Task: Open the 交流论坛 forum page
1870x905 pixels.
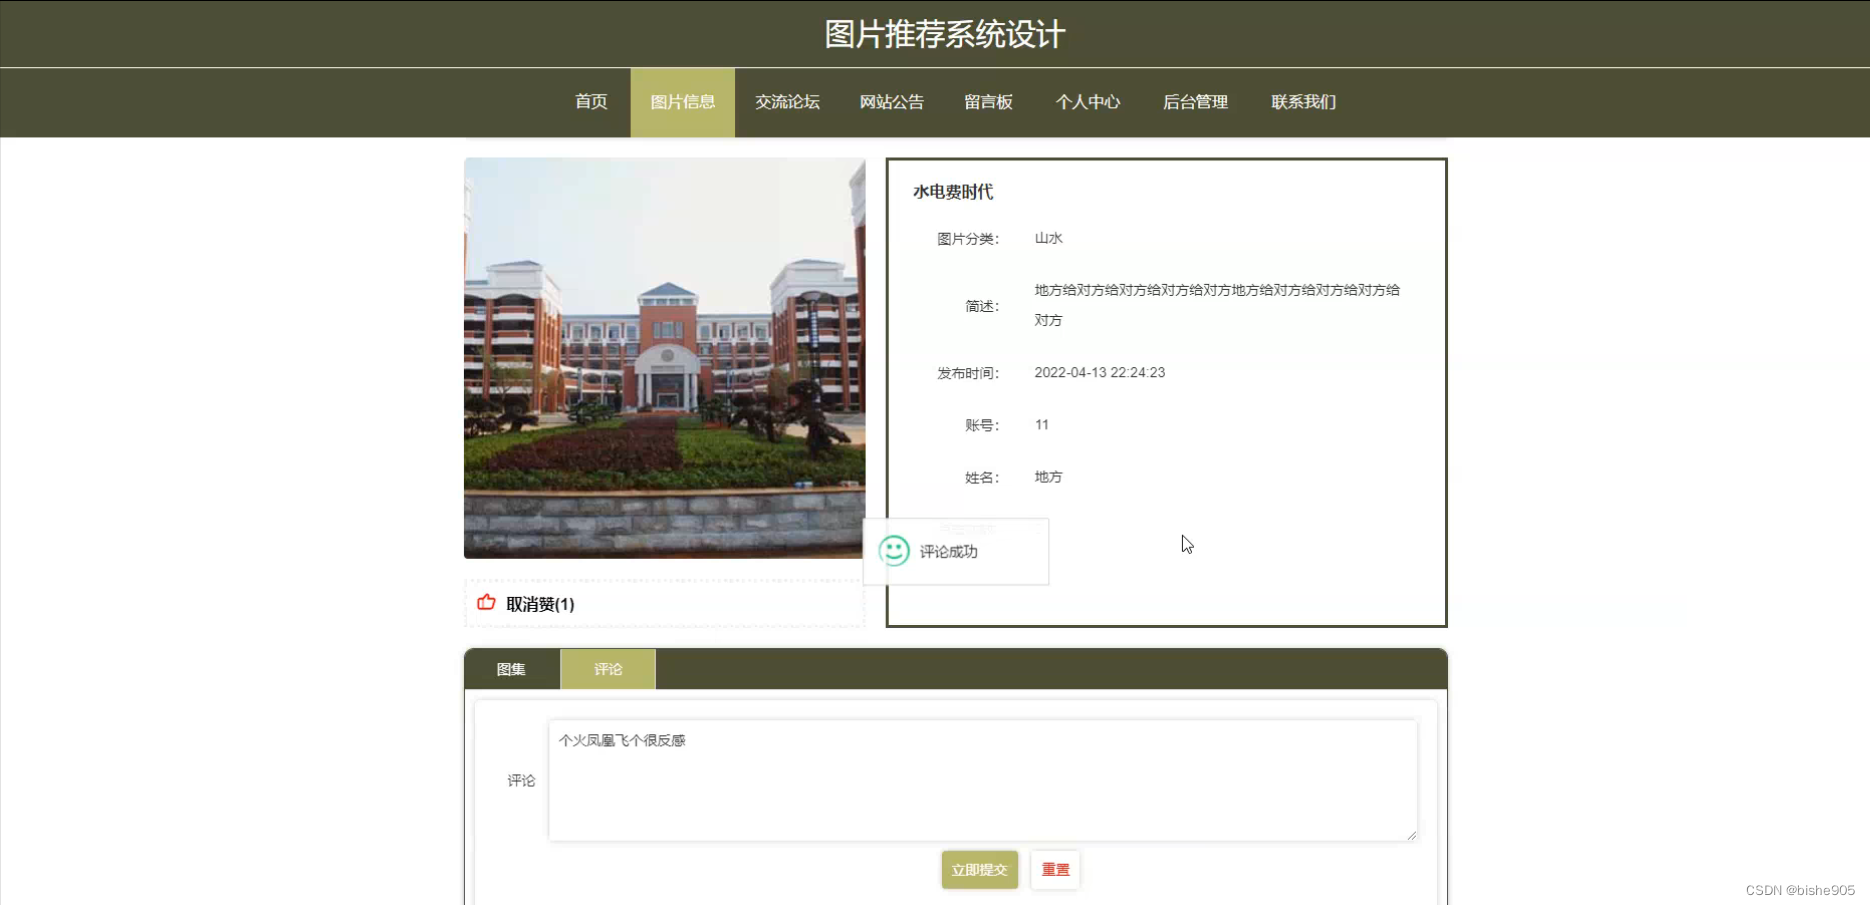Action: (787, 101)
